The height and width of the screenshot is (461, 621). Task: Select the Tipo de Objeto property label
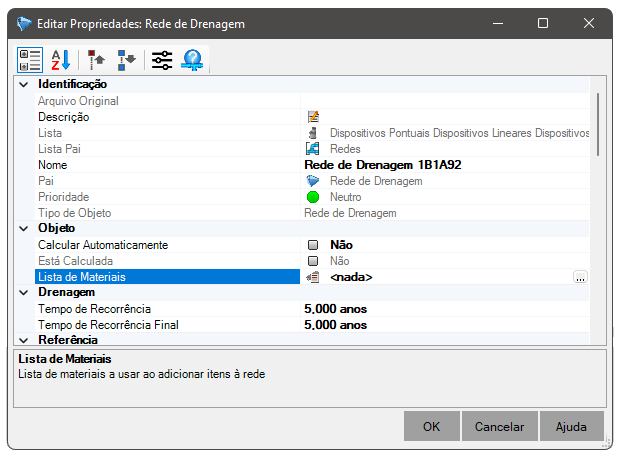click(x=74, y=213)
